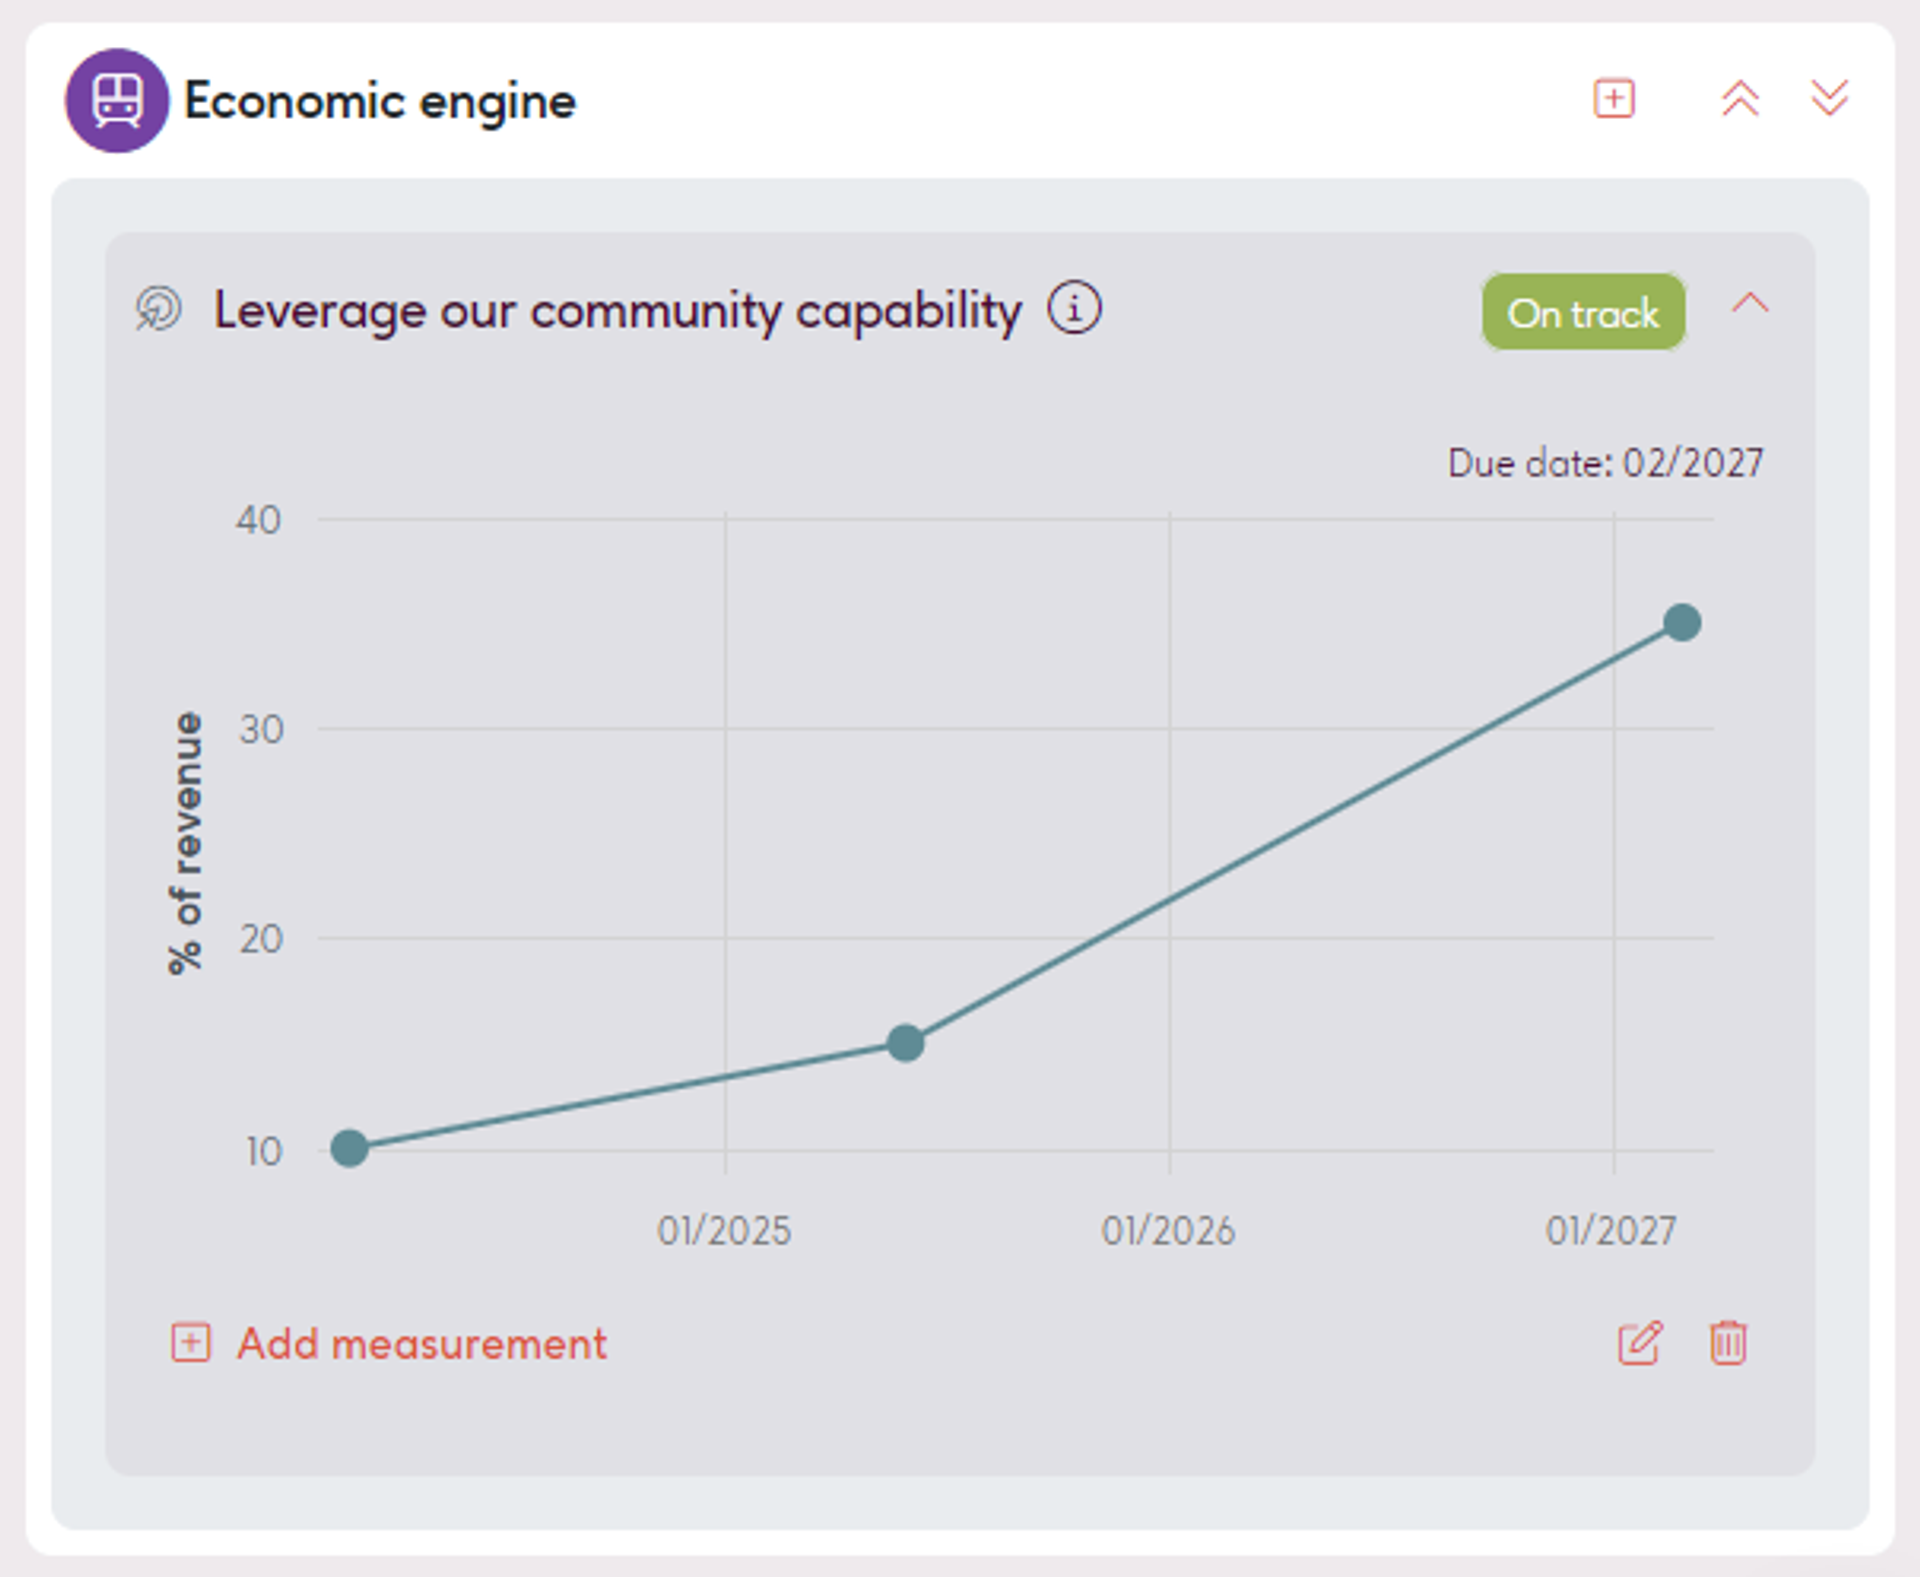Click the % of revenue axis title
Viewport: 1920px width, 1577px height.
coord(187,842)
